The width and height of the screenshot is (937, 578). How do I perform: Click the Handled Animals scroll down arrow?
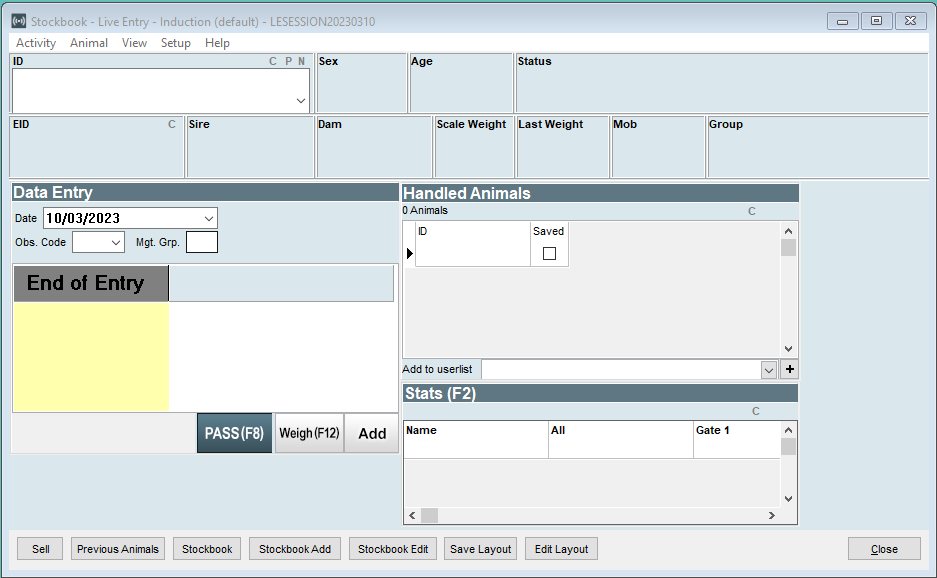[x=788, y=348]
